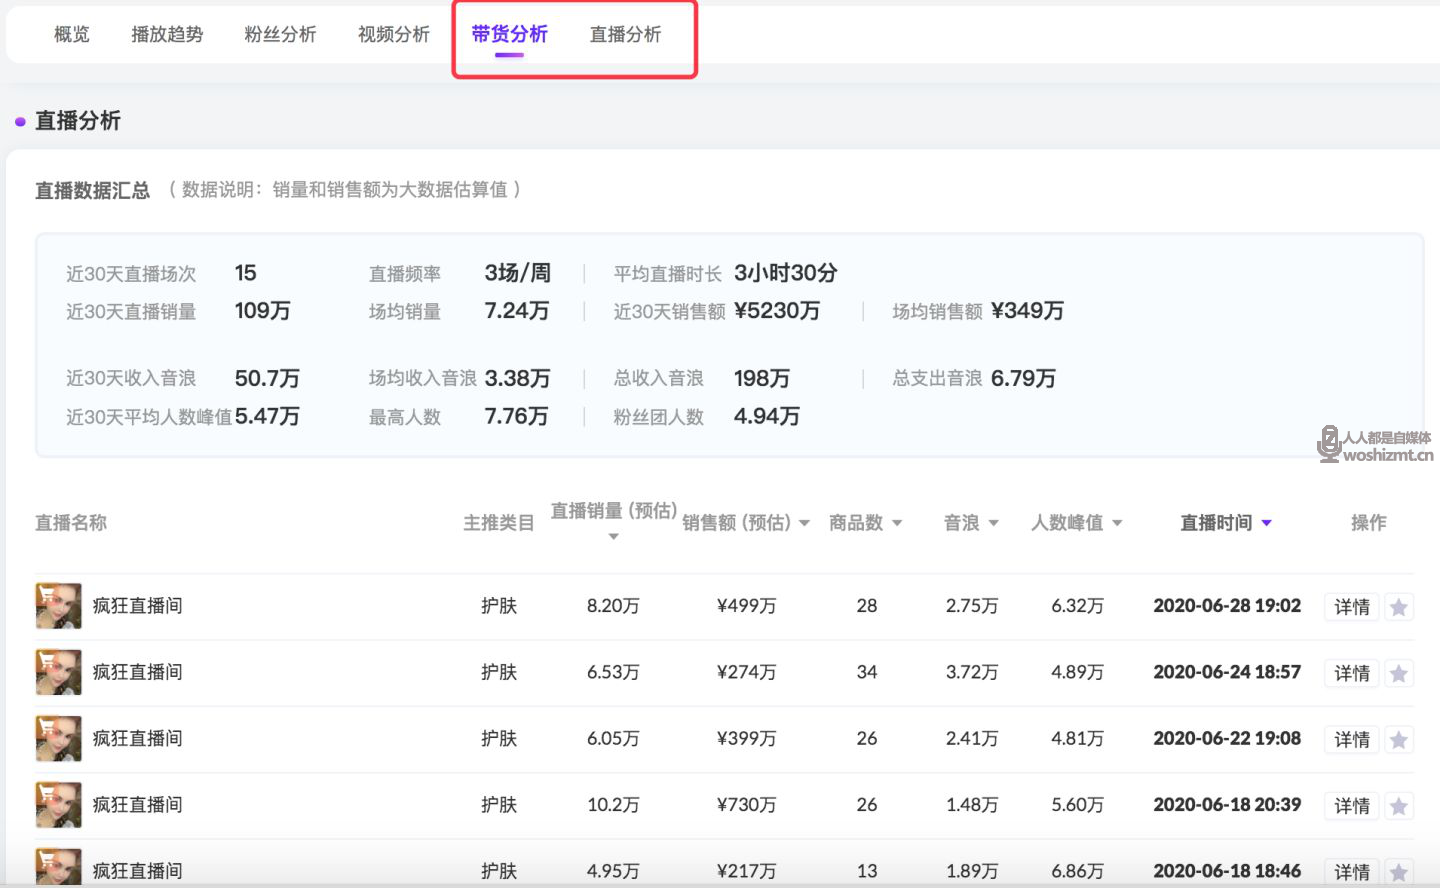Select the 近30天销售额 ¥5230万 value

click(777, 311)
